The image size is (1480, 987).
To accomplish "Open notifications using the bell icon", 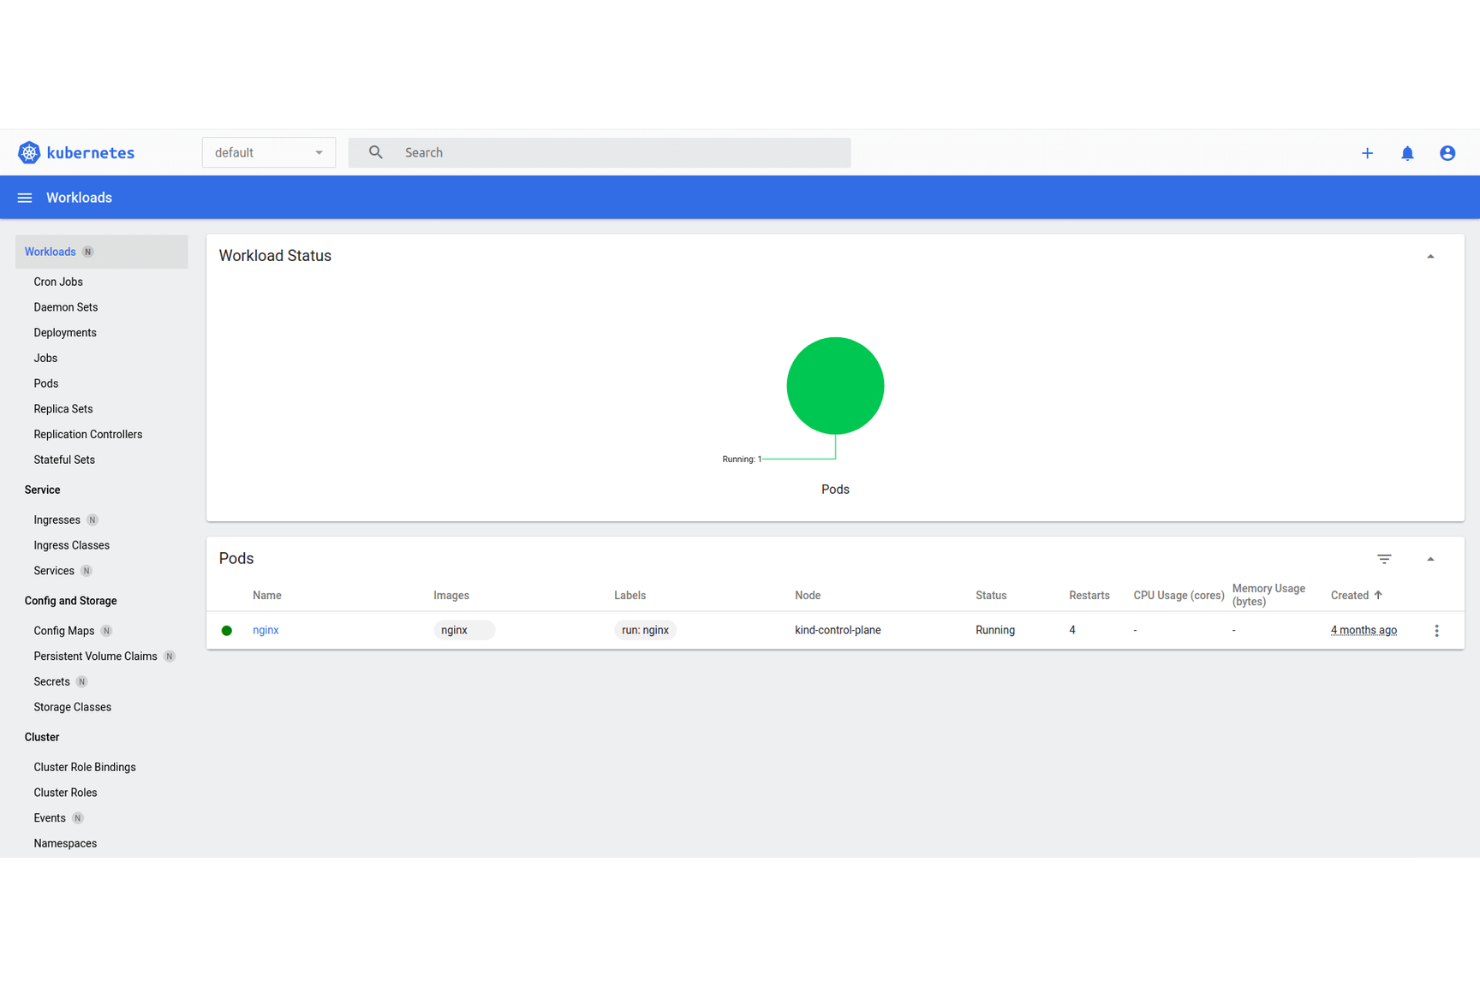I will coord(1407,153).
